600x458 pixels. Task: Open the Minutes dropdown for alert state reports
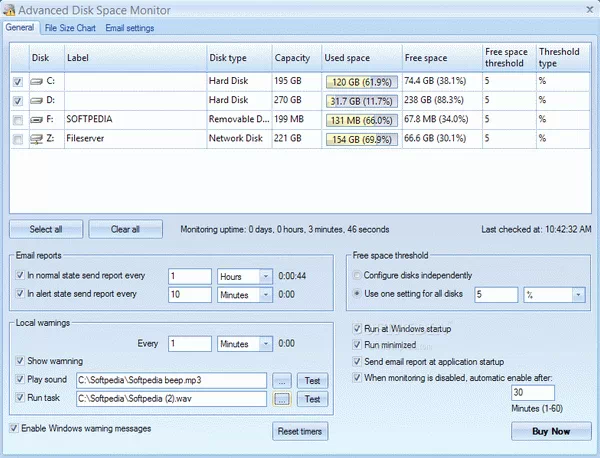(266, 295)
